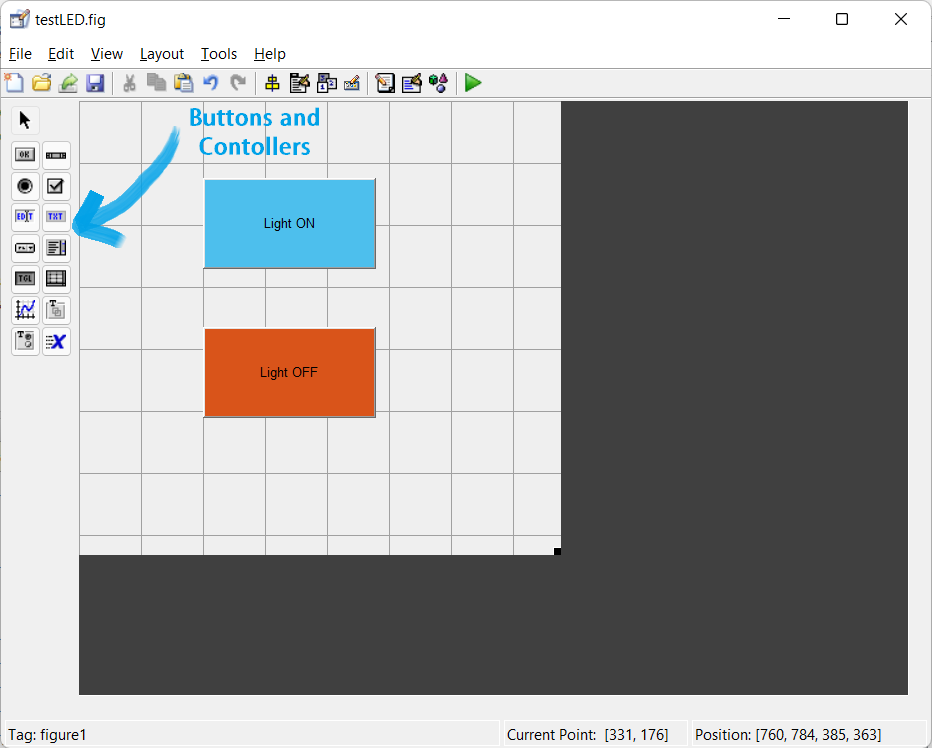Pick the Push Button component
This screenshot has height=748, width=932.
point(25,155)
